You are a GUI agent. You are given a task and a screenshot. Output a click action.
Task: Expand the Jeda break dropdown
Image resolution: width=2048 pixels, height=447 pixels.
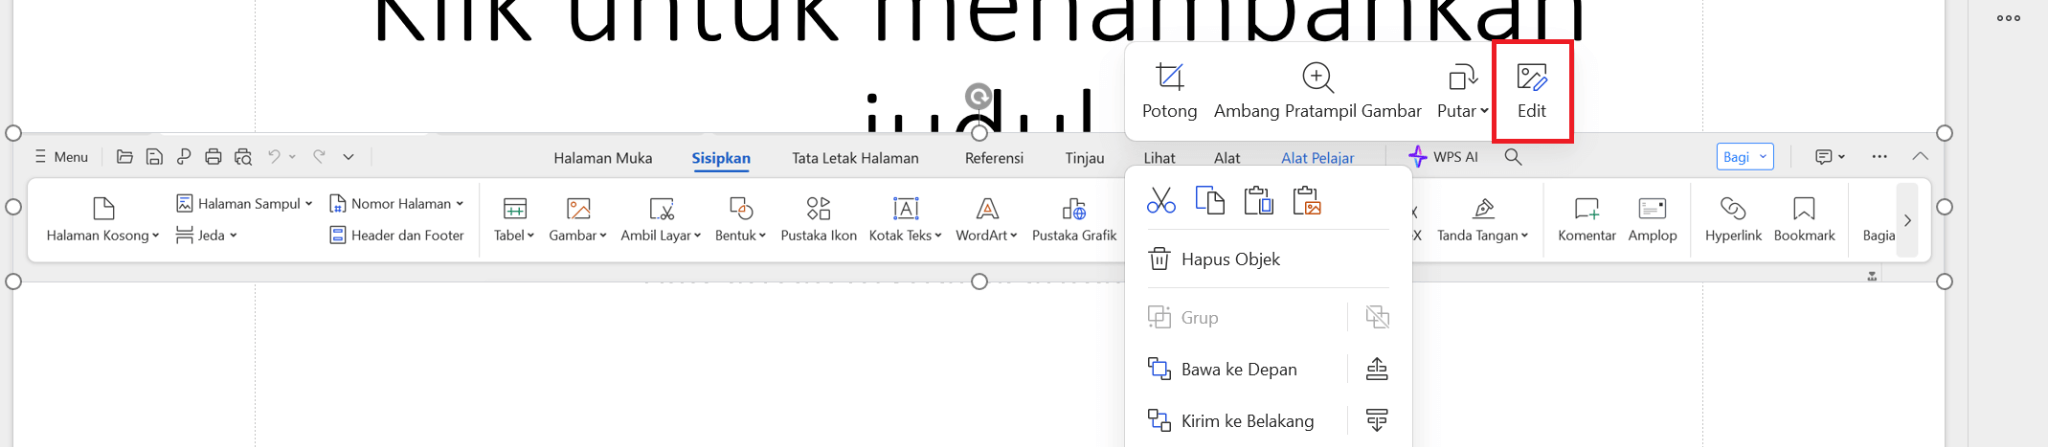coord(206,235)
